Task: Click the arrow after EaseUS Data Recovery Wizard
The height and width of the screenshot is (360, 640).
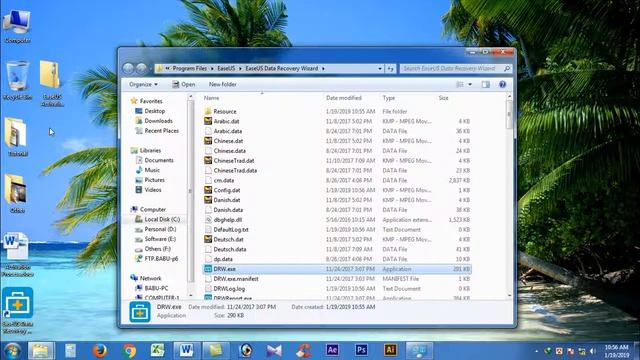Action: pos(323,69)
